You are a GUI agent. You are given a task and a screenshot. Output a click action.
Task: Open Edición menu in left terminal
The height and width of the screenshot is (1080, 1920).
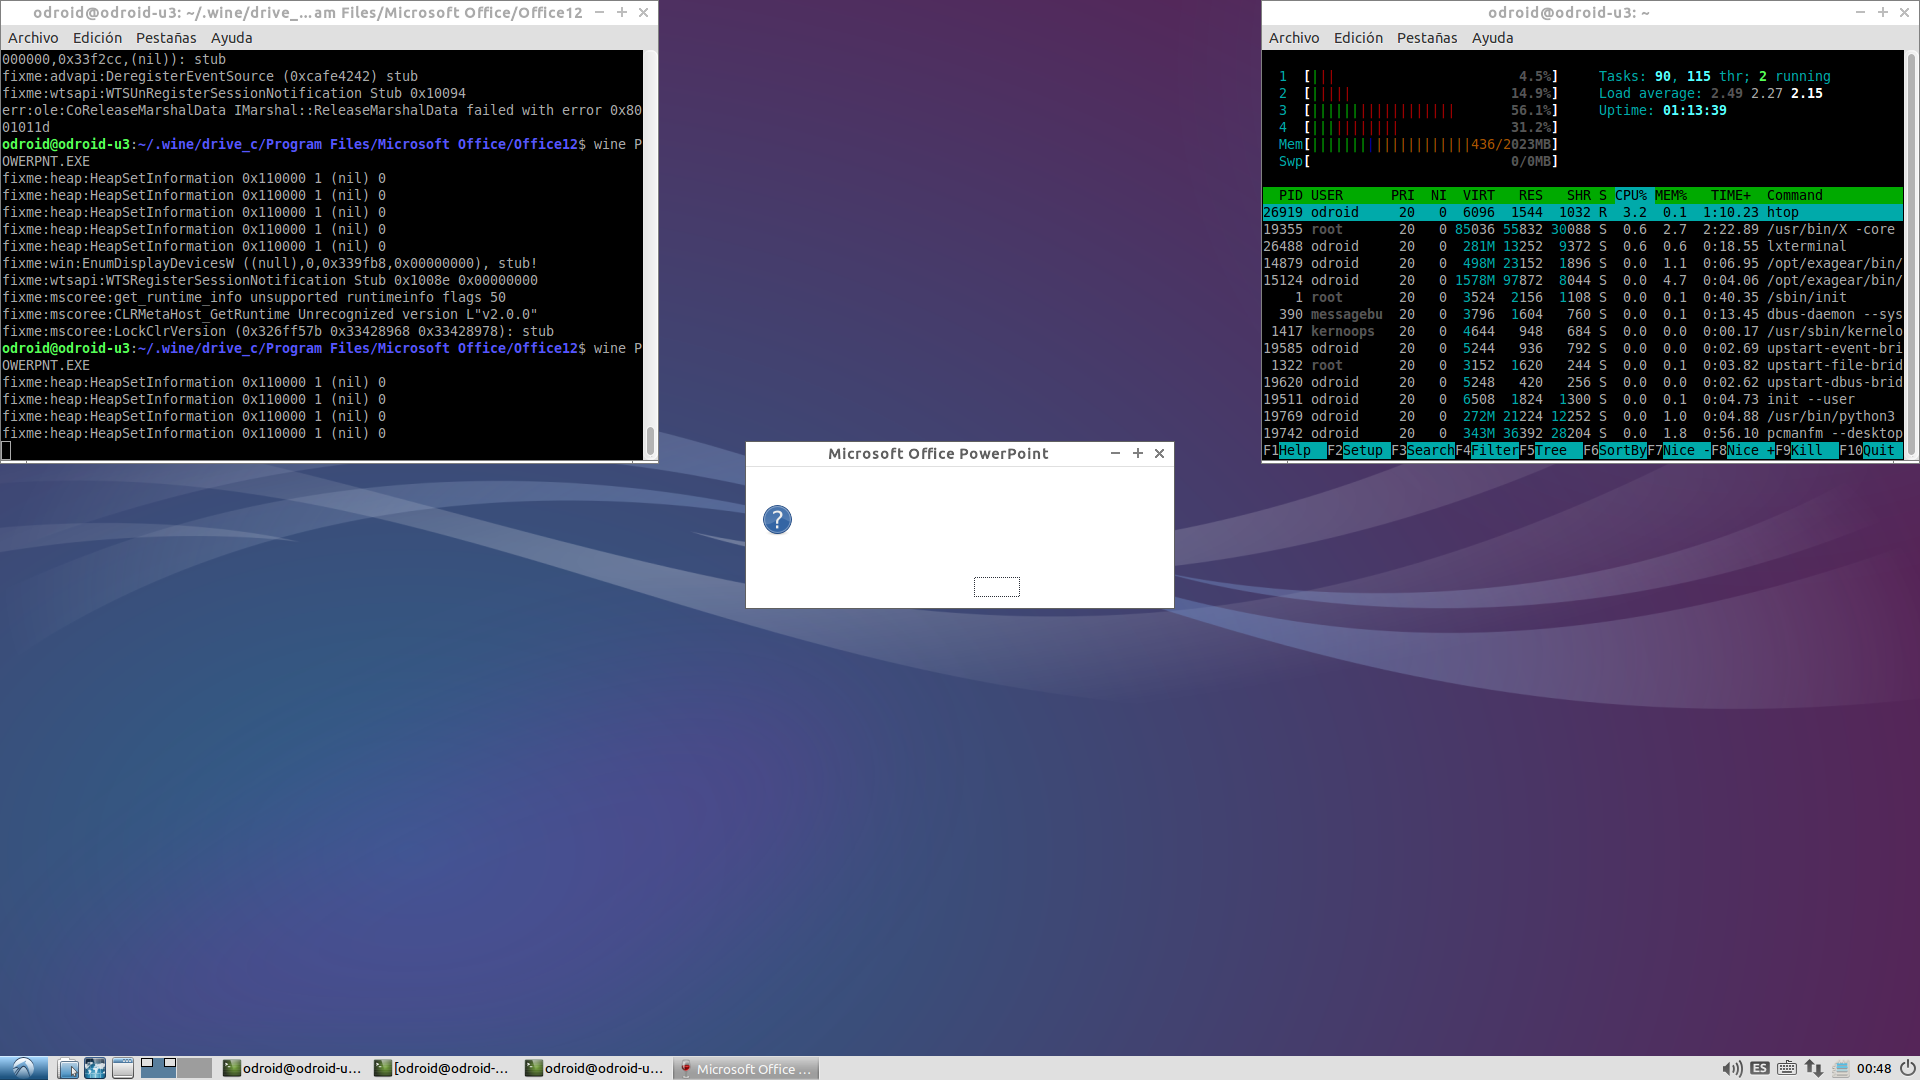97,38
